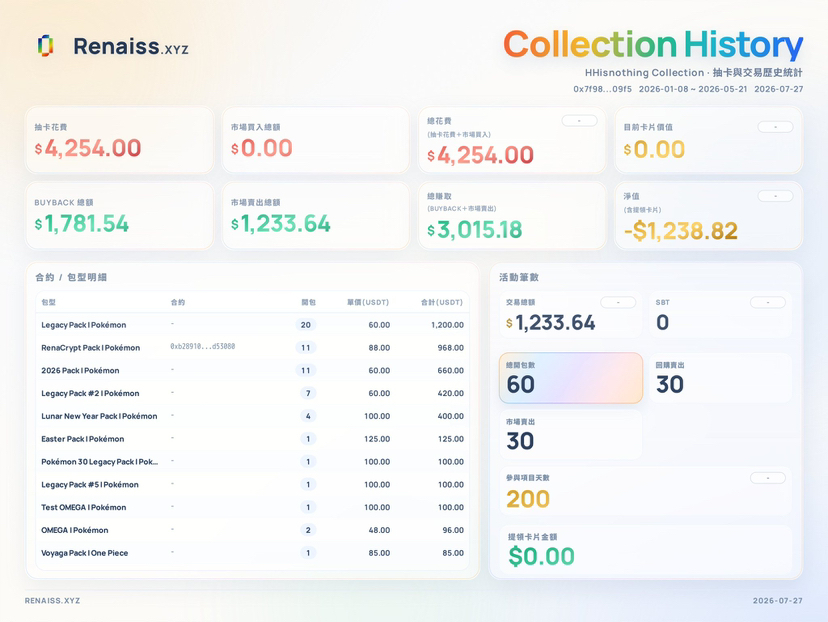Click the 合計(USDT) column header
The image size is (828, 622).
tap(442, 303)
